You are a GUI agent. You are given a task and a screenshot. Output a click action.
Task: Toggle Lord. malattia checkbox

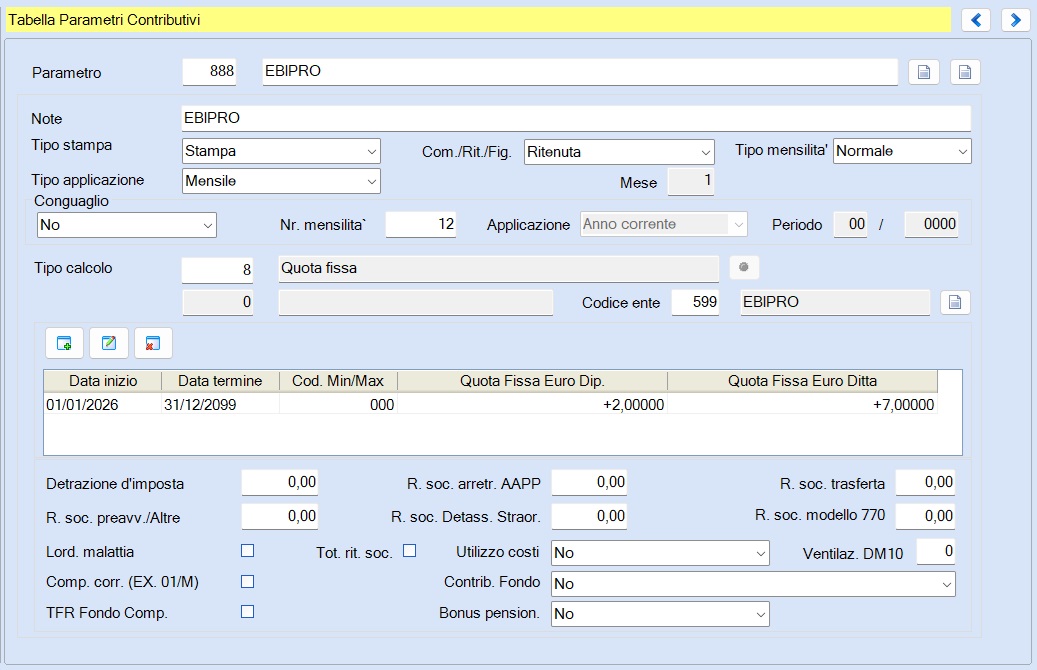point(247,551)
